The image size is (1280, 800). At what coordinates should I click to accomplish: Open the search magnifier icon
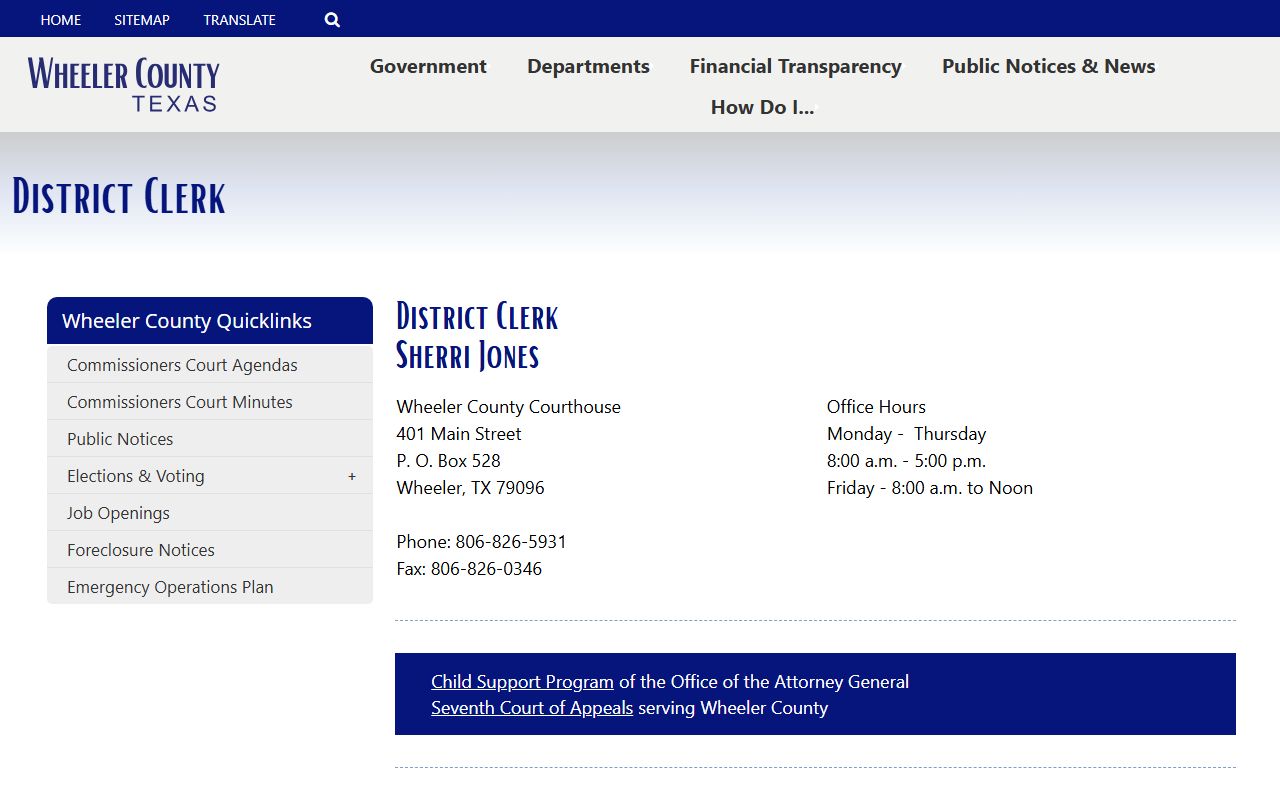tap(332, 20)
